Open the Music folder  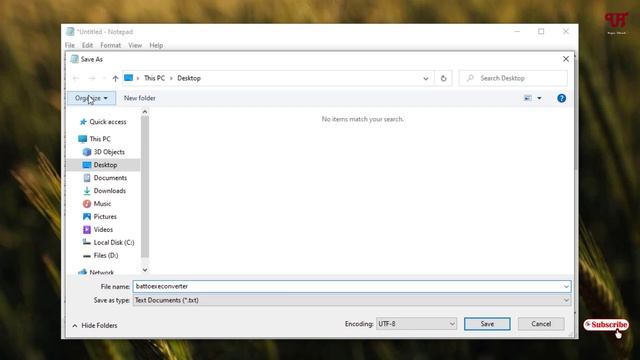coord(102,204)
